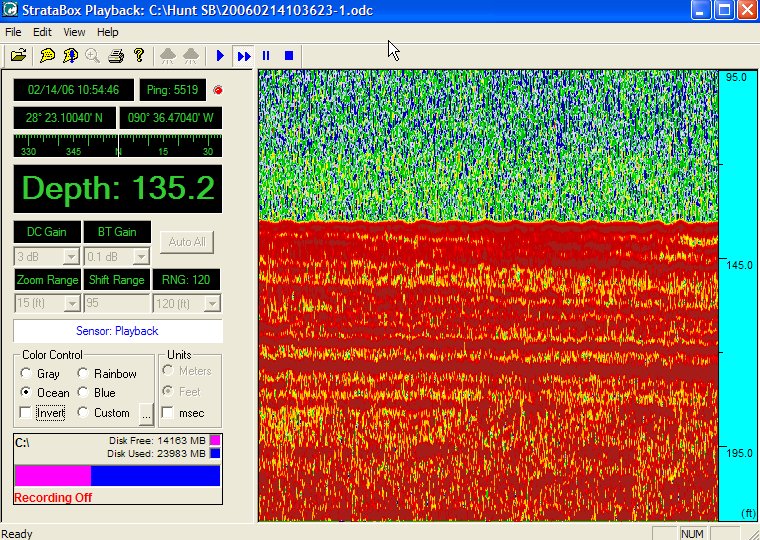Viewport: 760px width, 540px height.
Task: Enable the Invert checkbox
Action: pyautogui.click(x=26, y=412)
